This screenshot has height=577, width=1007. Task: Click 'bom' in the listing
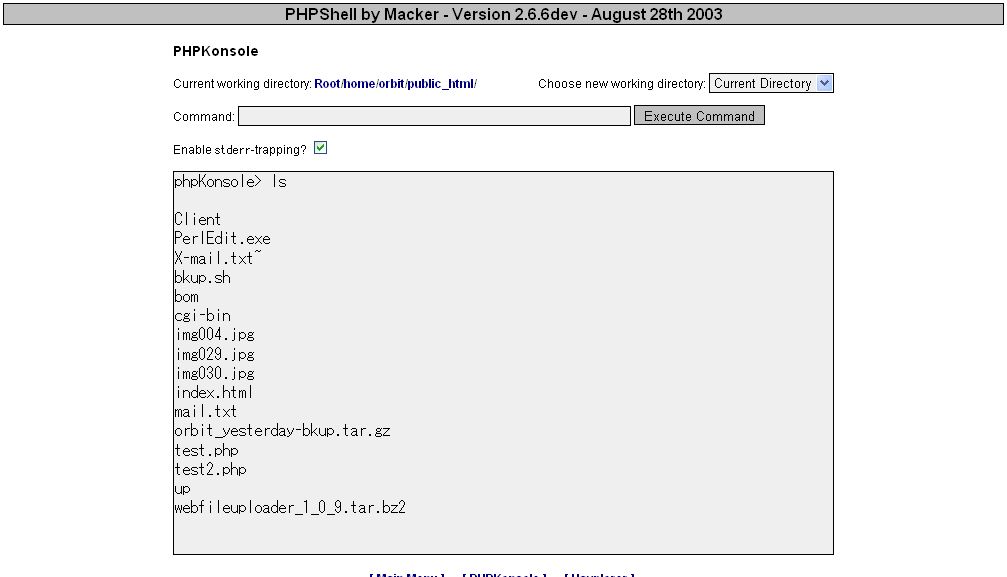[186, 297]
